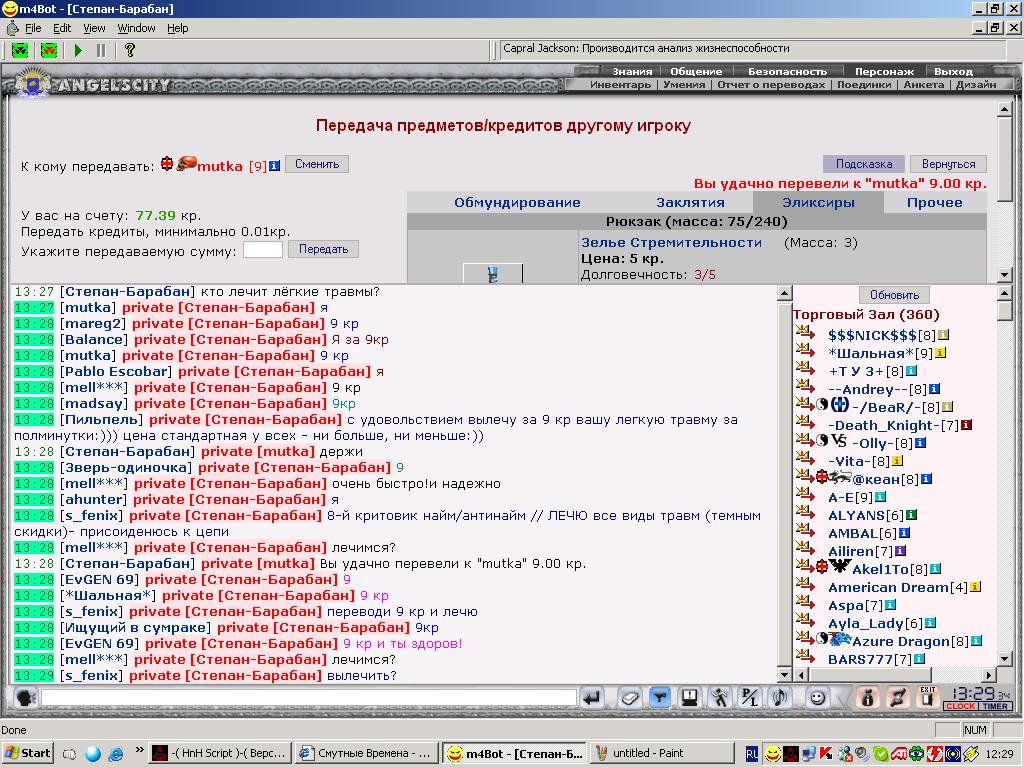Open the Help menu

(178, 28)
